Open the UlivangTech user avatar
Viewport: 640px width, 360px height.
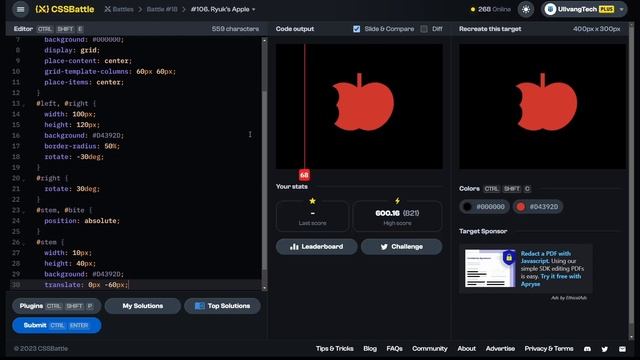pos(550,9)
